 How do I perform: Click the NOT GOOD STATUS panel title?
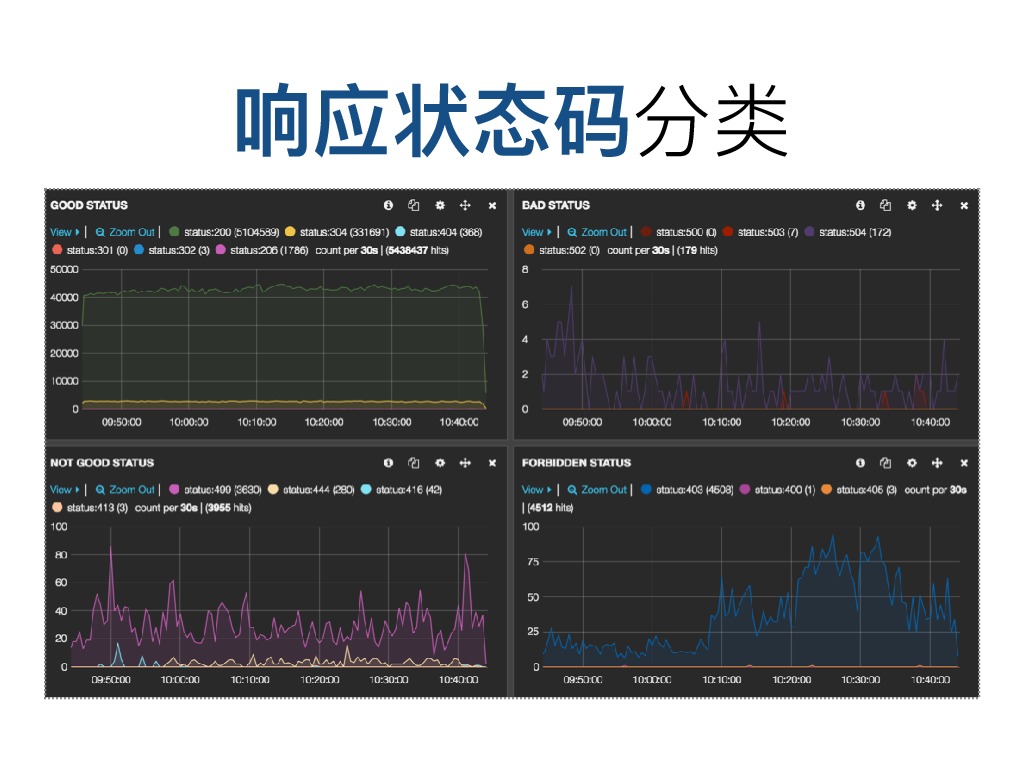pyautogui.click(x=102, y=462)
